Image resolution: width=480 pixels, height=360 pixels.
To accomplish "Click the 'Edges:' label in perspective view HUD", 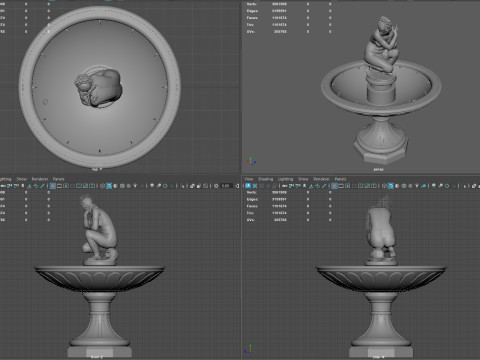I will [252, 11].
